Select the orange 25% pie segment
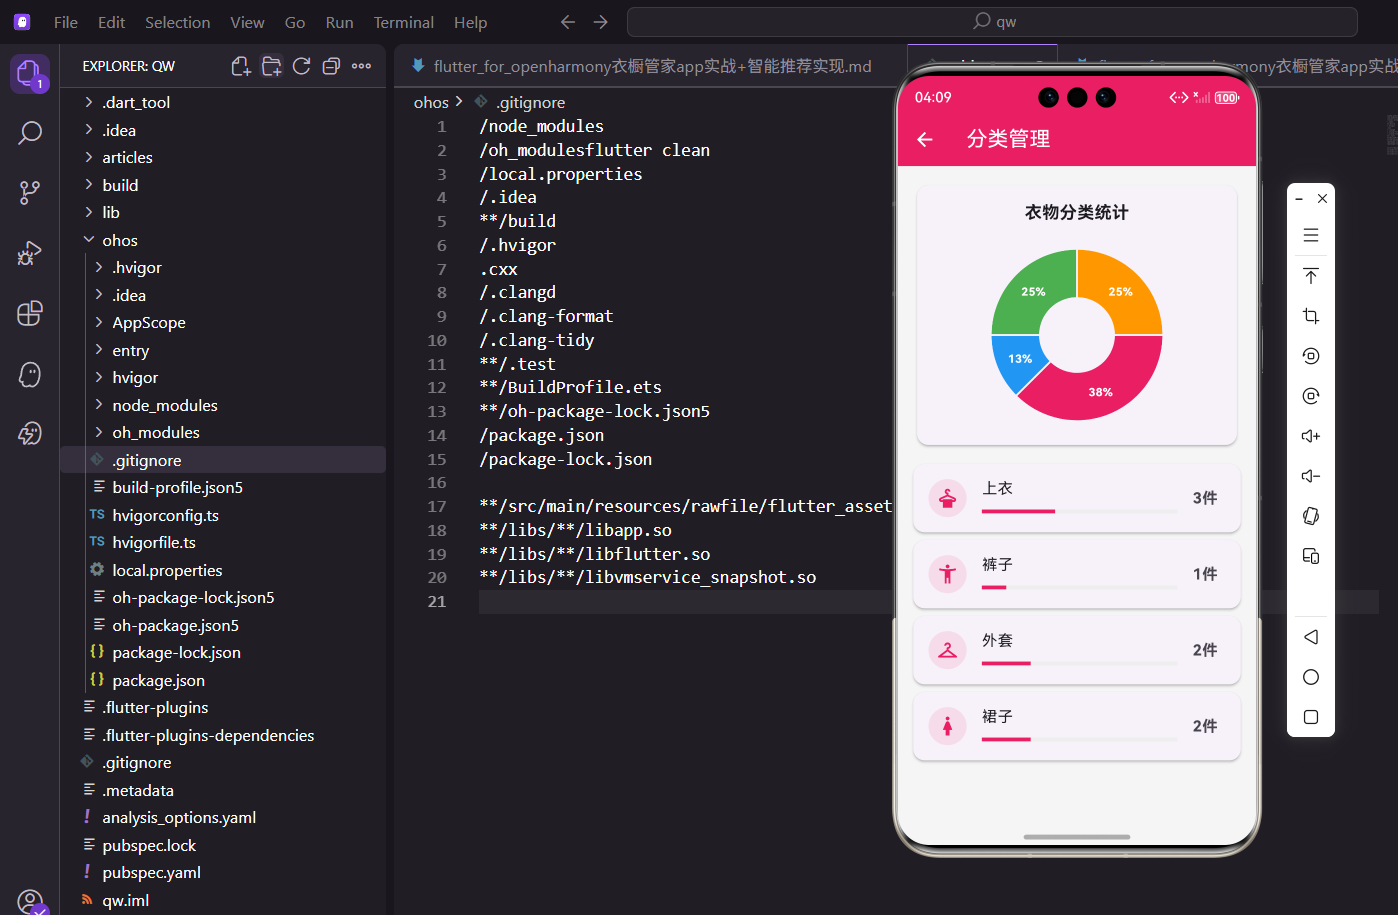 click(1121, 290)
